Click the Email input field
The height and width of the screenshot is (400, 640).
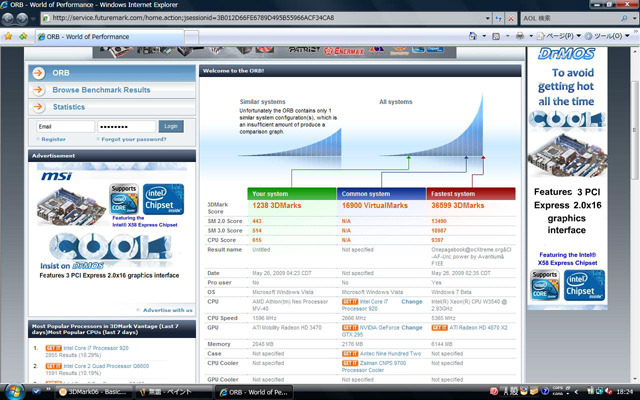(x=65, y=127)
